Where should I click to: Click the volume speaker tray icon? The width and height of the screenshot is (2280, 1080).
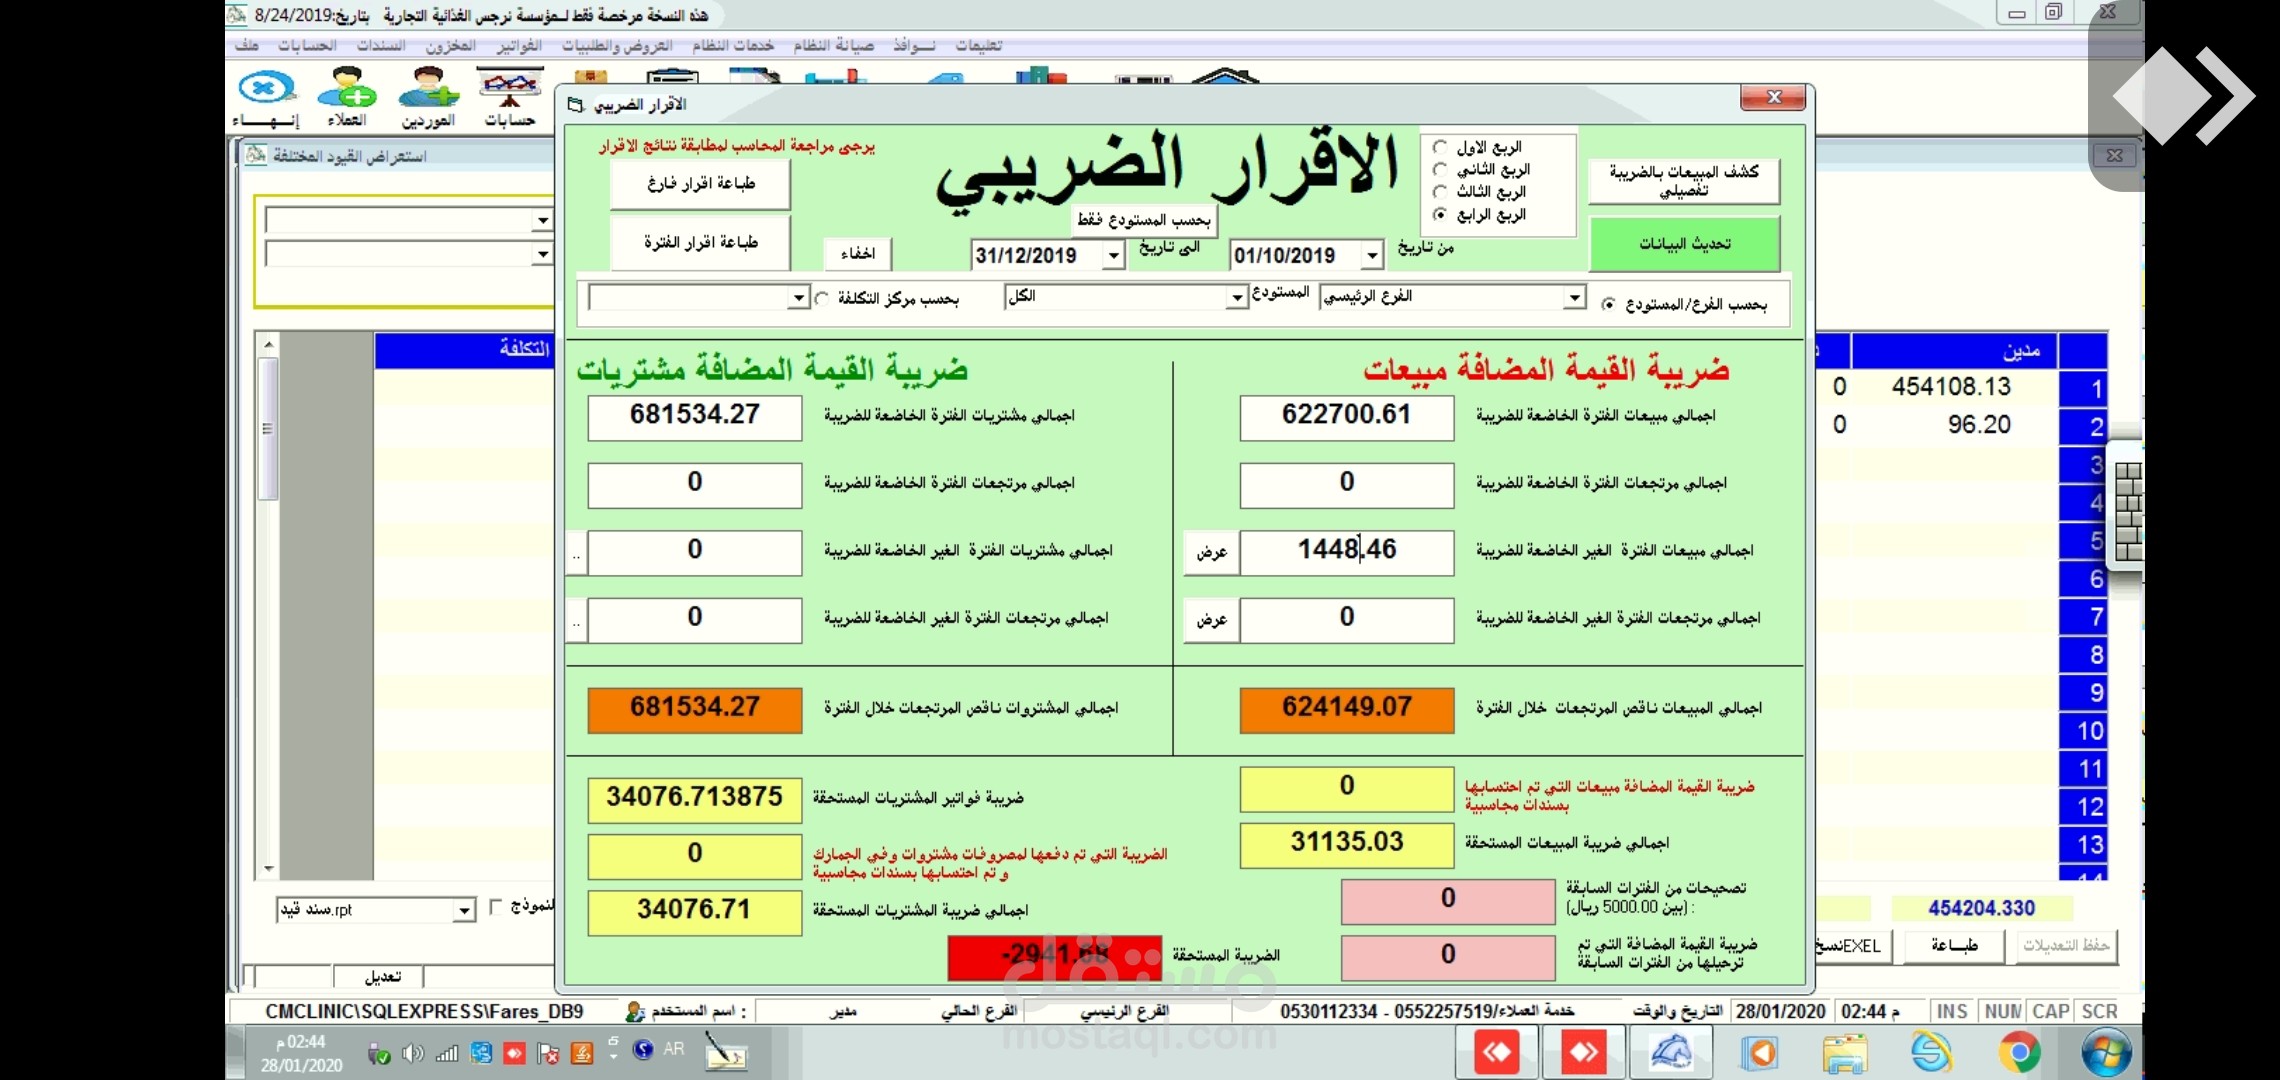[x=412, y=1053]
